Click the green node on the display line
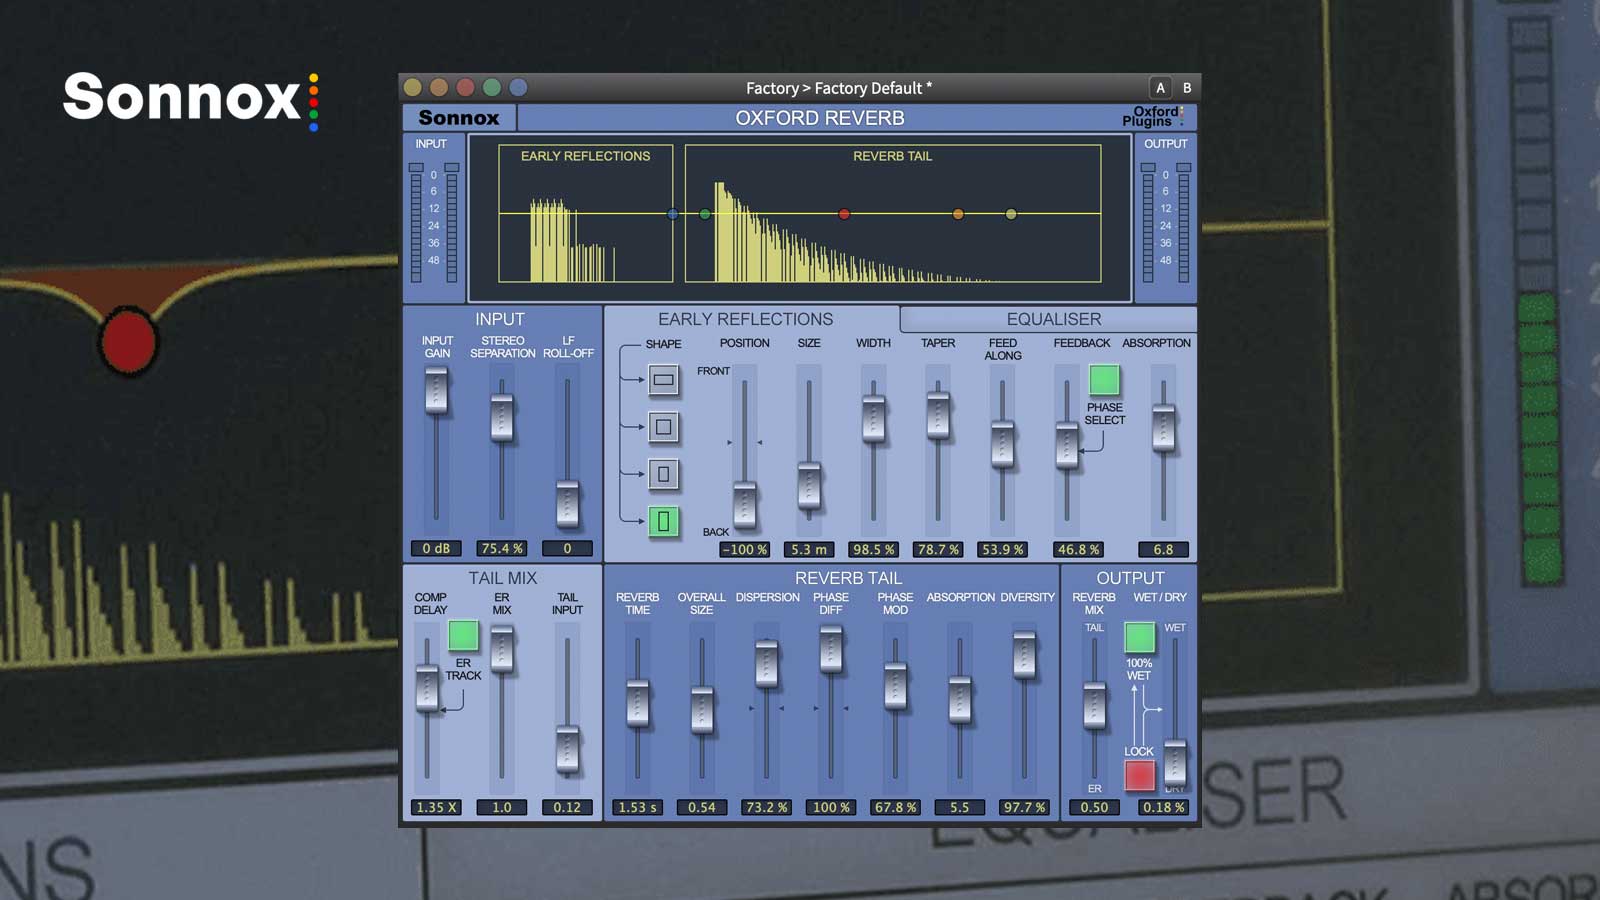Viewport: 1600px width, 900px height. pyautogui.click(x=705, y=214)
